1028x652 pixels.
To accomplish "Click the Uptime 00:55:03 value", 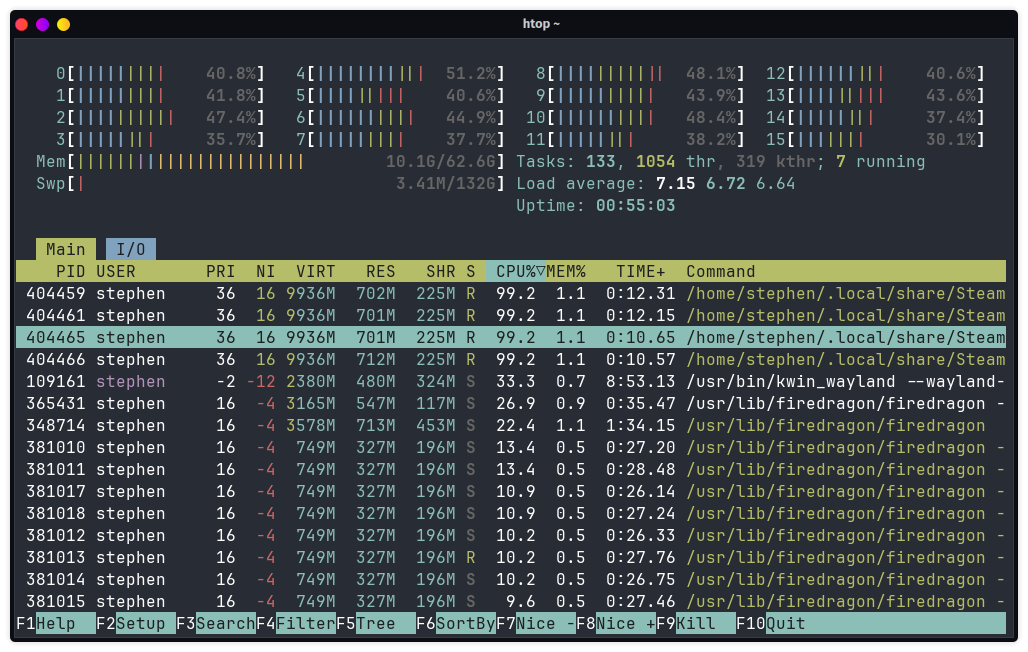I will (x=635, y=205).
